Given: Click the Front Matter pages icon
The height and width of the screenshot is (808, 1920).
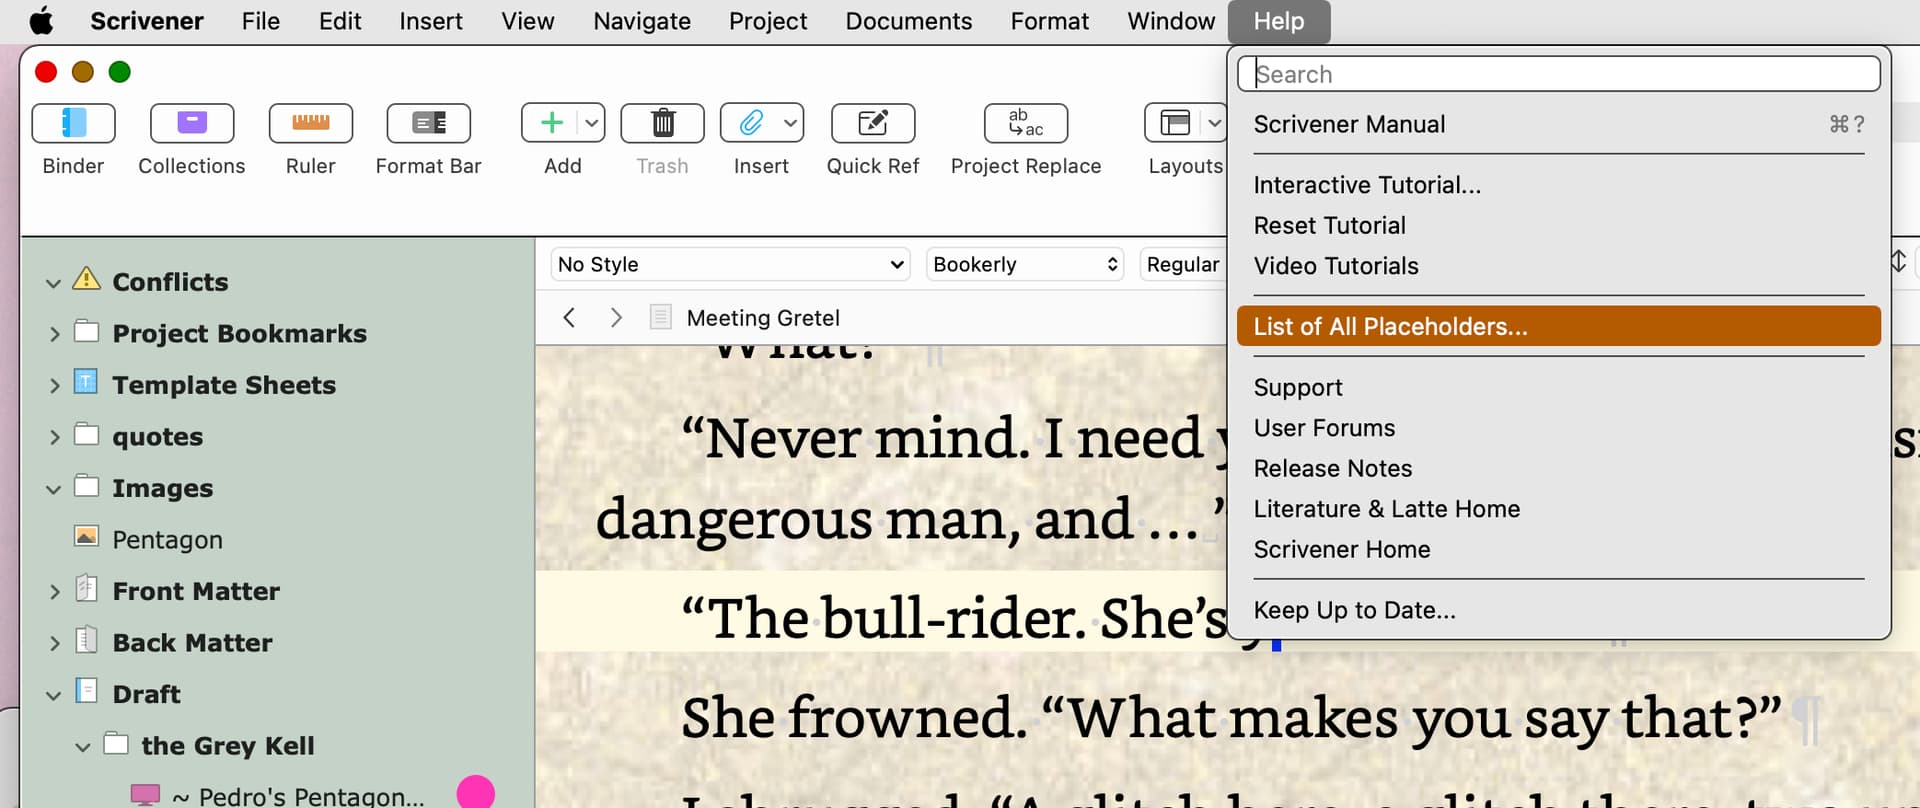Looking at the screenshot, I should click(87, 588).
